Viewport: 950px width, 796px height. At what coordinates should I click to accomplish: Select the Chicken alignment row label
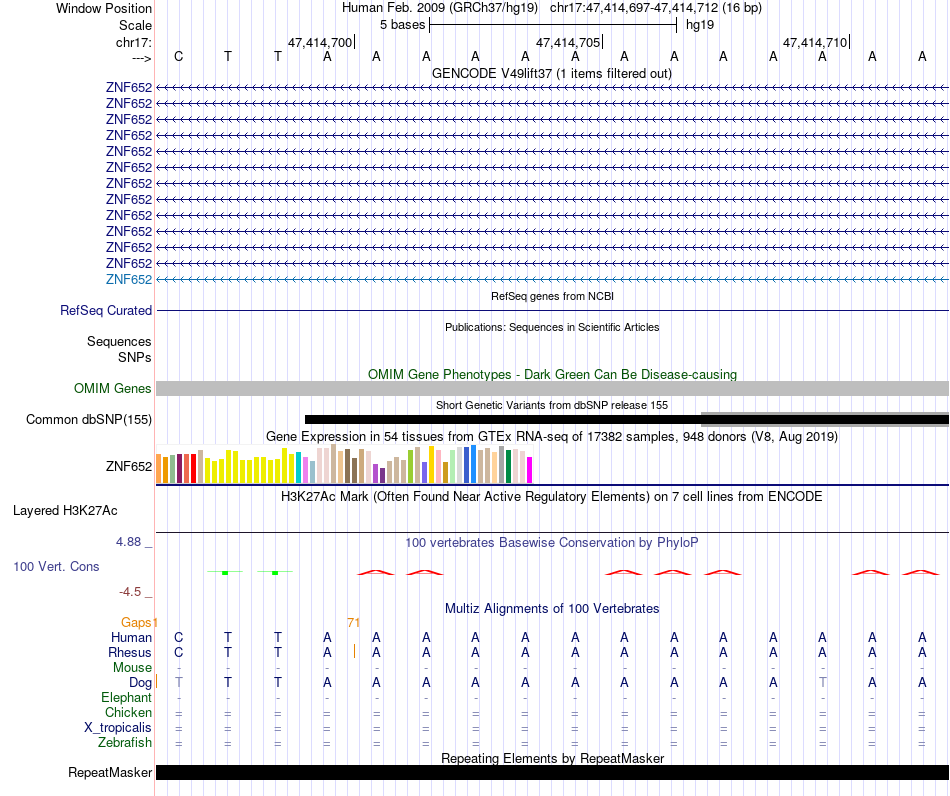pyautogui.click(x=128, y=712)
